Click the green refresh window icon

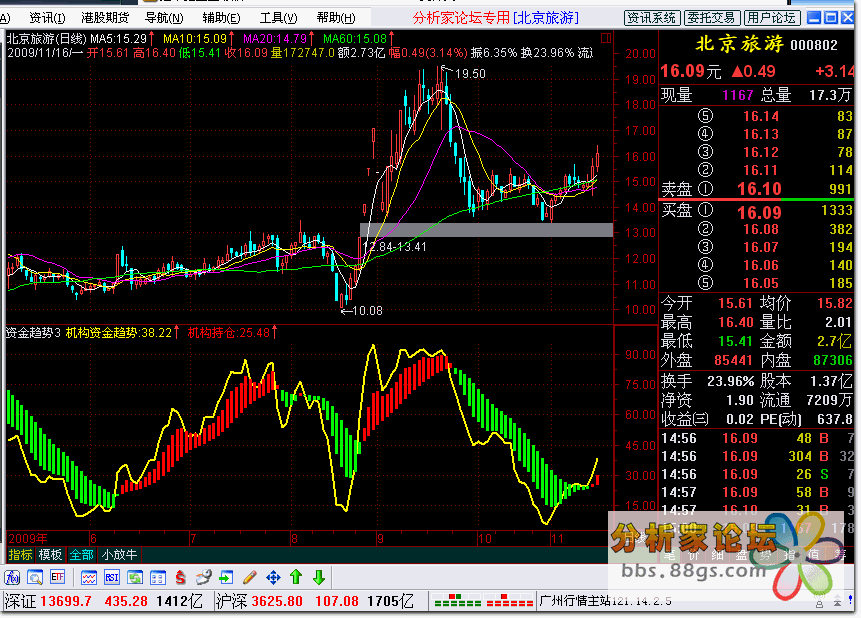135,577
